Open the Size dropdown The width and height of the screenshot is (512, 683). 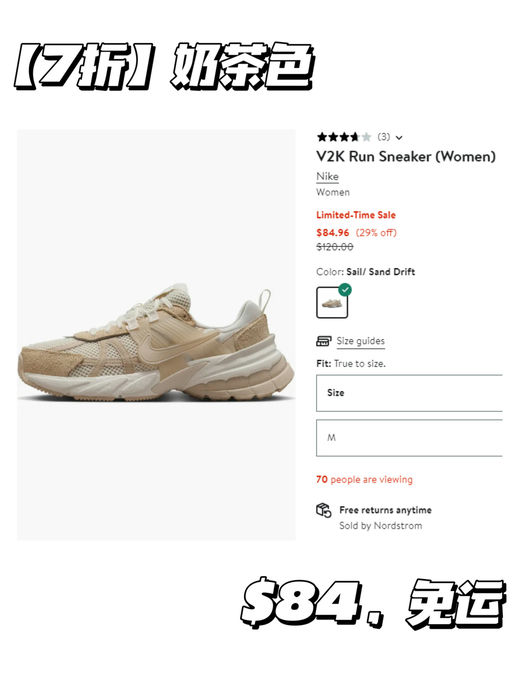click(409, 393)
